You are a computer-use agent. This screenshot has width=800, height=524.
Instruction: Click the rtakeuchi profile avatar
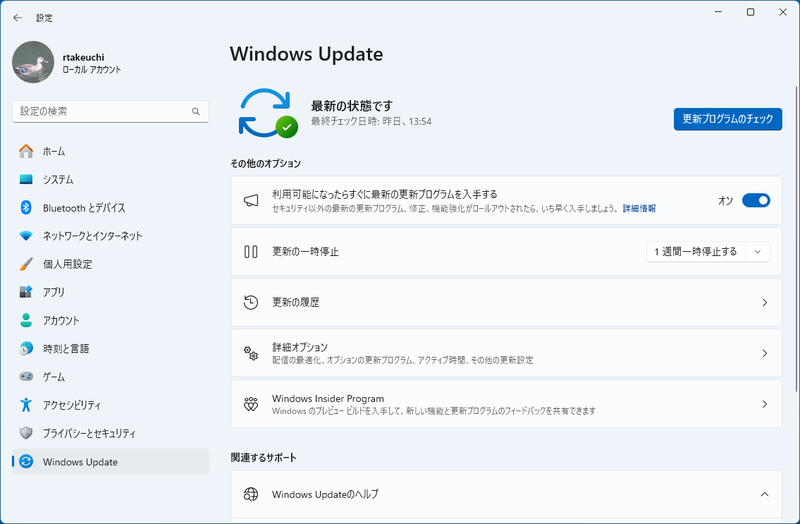click(x=33, y=62)
